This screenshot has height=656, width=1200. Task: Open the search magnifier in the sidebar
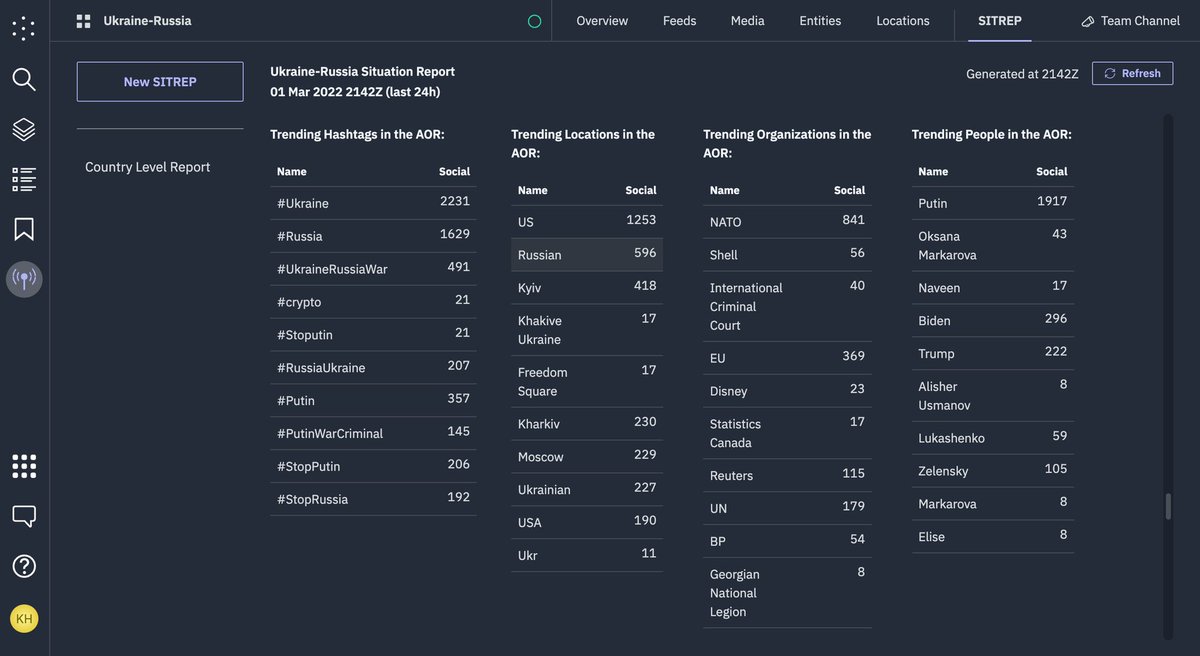(x=24, y=80)
